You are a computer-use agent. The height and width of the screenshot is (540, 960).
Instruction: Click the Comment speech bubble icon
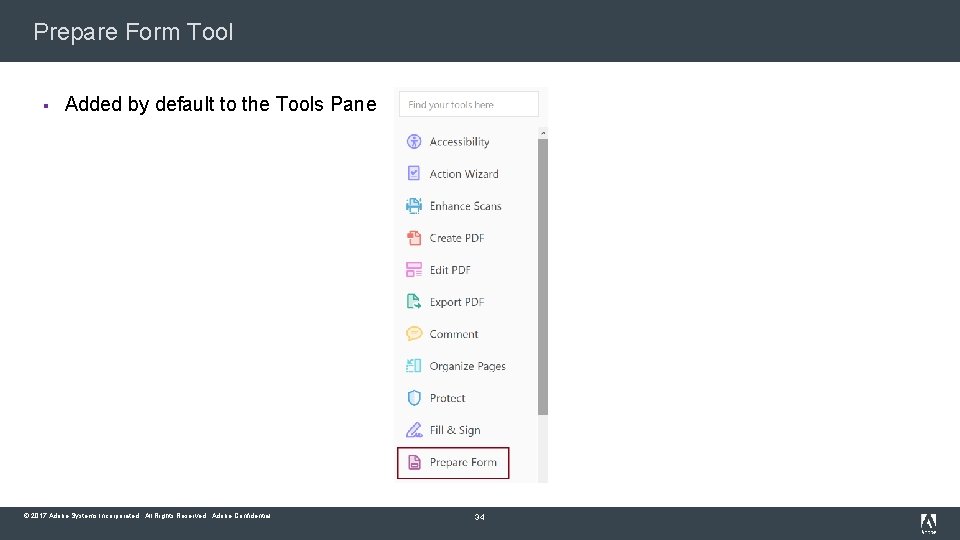point(414,334)
